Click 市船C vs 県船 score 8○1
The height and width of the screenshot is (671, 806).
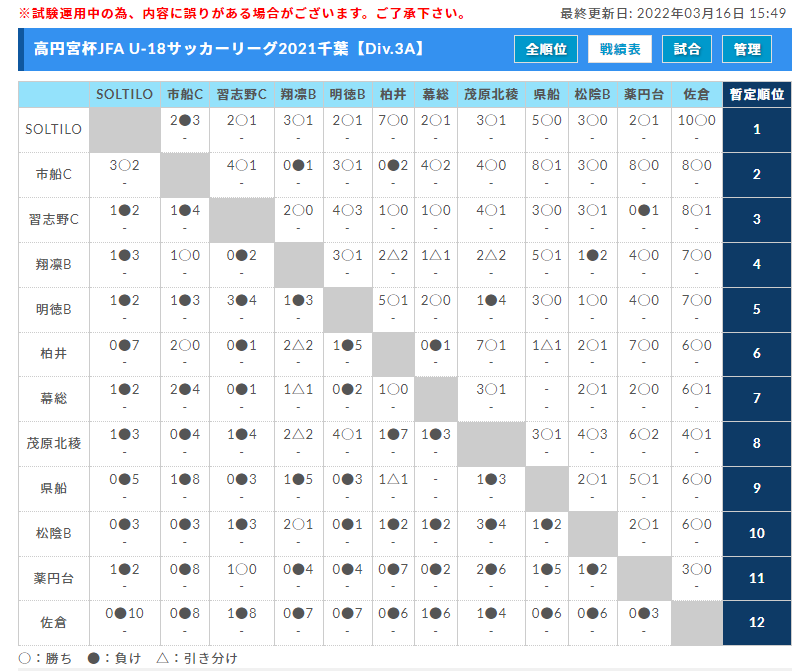click(x=547, y=166)
